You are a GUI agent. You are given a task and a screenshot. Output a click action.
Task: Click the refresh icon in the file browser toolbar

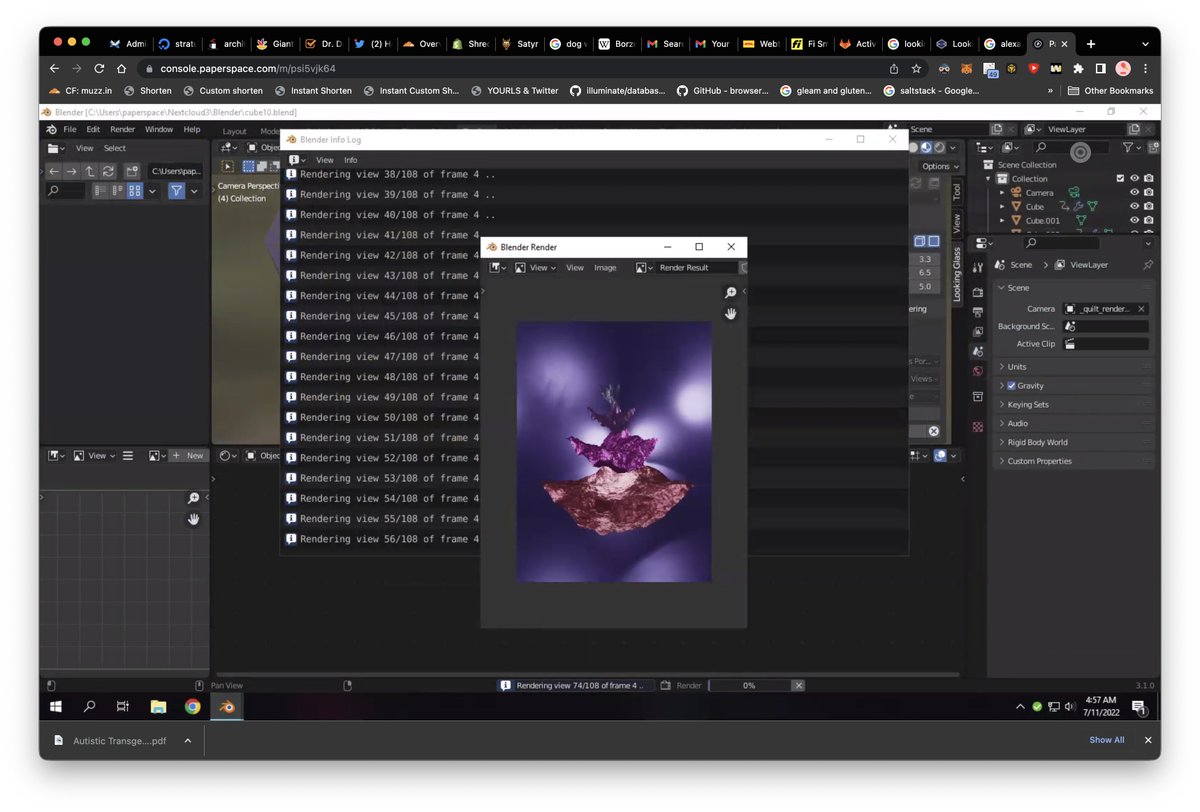click(108, 171)
